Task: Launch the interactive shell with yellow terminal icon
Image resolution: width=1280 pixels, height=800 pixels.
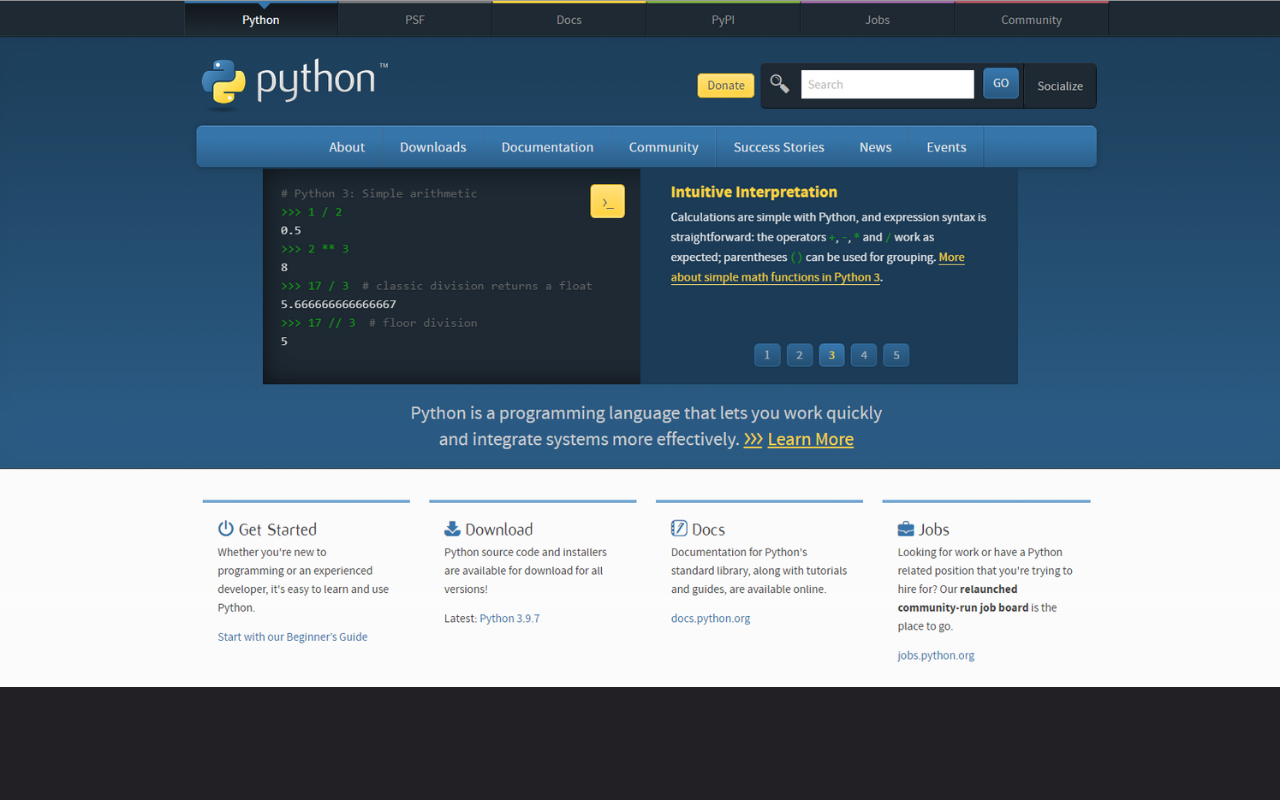Action: point(607,201)
